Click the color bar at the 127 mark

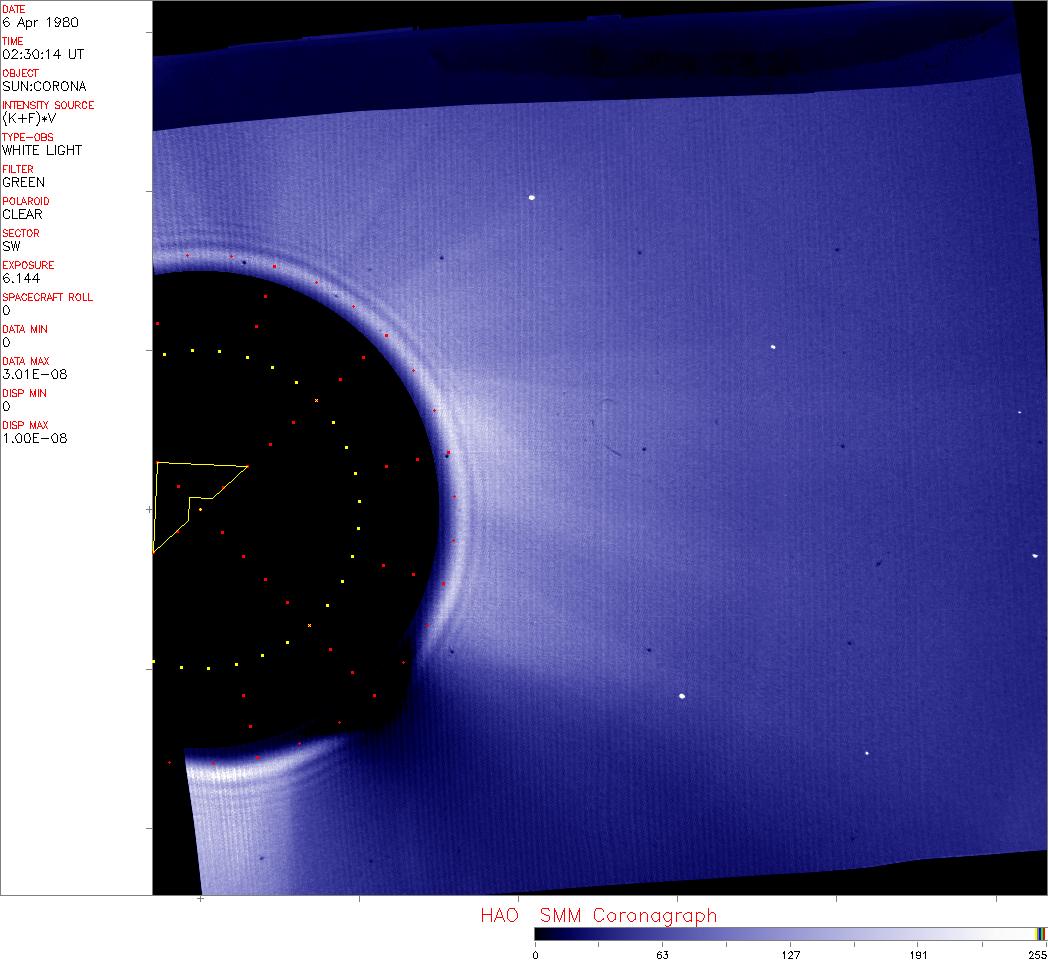(x=789, y=934)
